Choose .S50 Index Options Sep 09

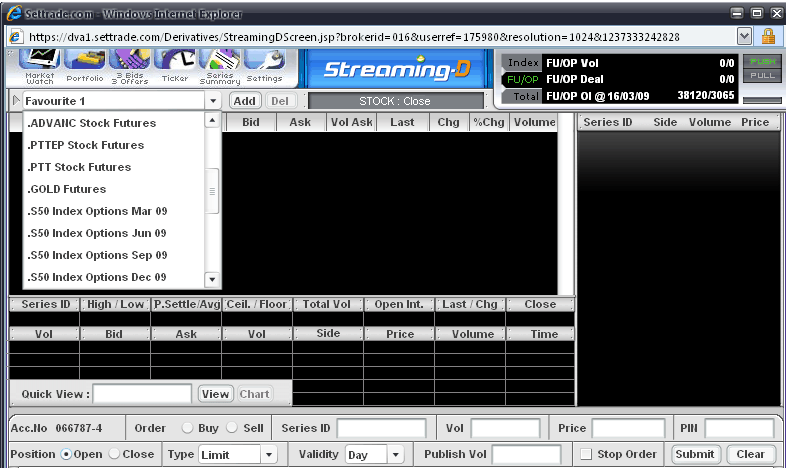(x=114, y=255)
